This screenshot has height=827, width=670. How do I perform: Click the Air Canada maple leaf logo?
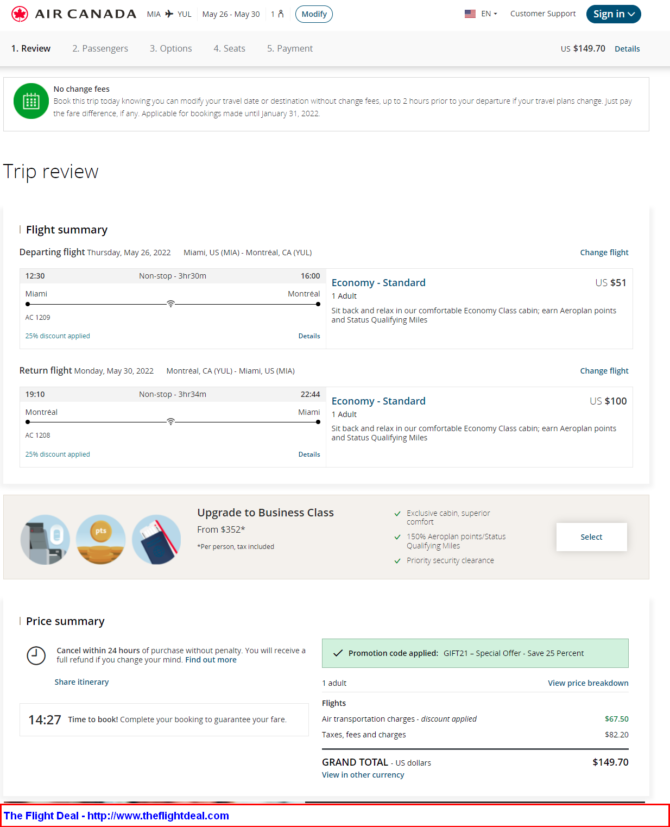pos(20,14)
